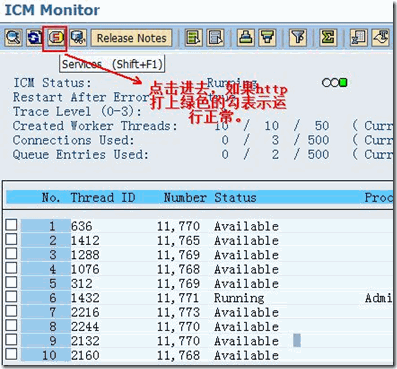Click the Select All rows icon
This screenshot has height=369, width=397.
click(x=194, y=38)
